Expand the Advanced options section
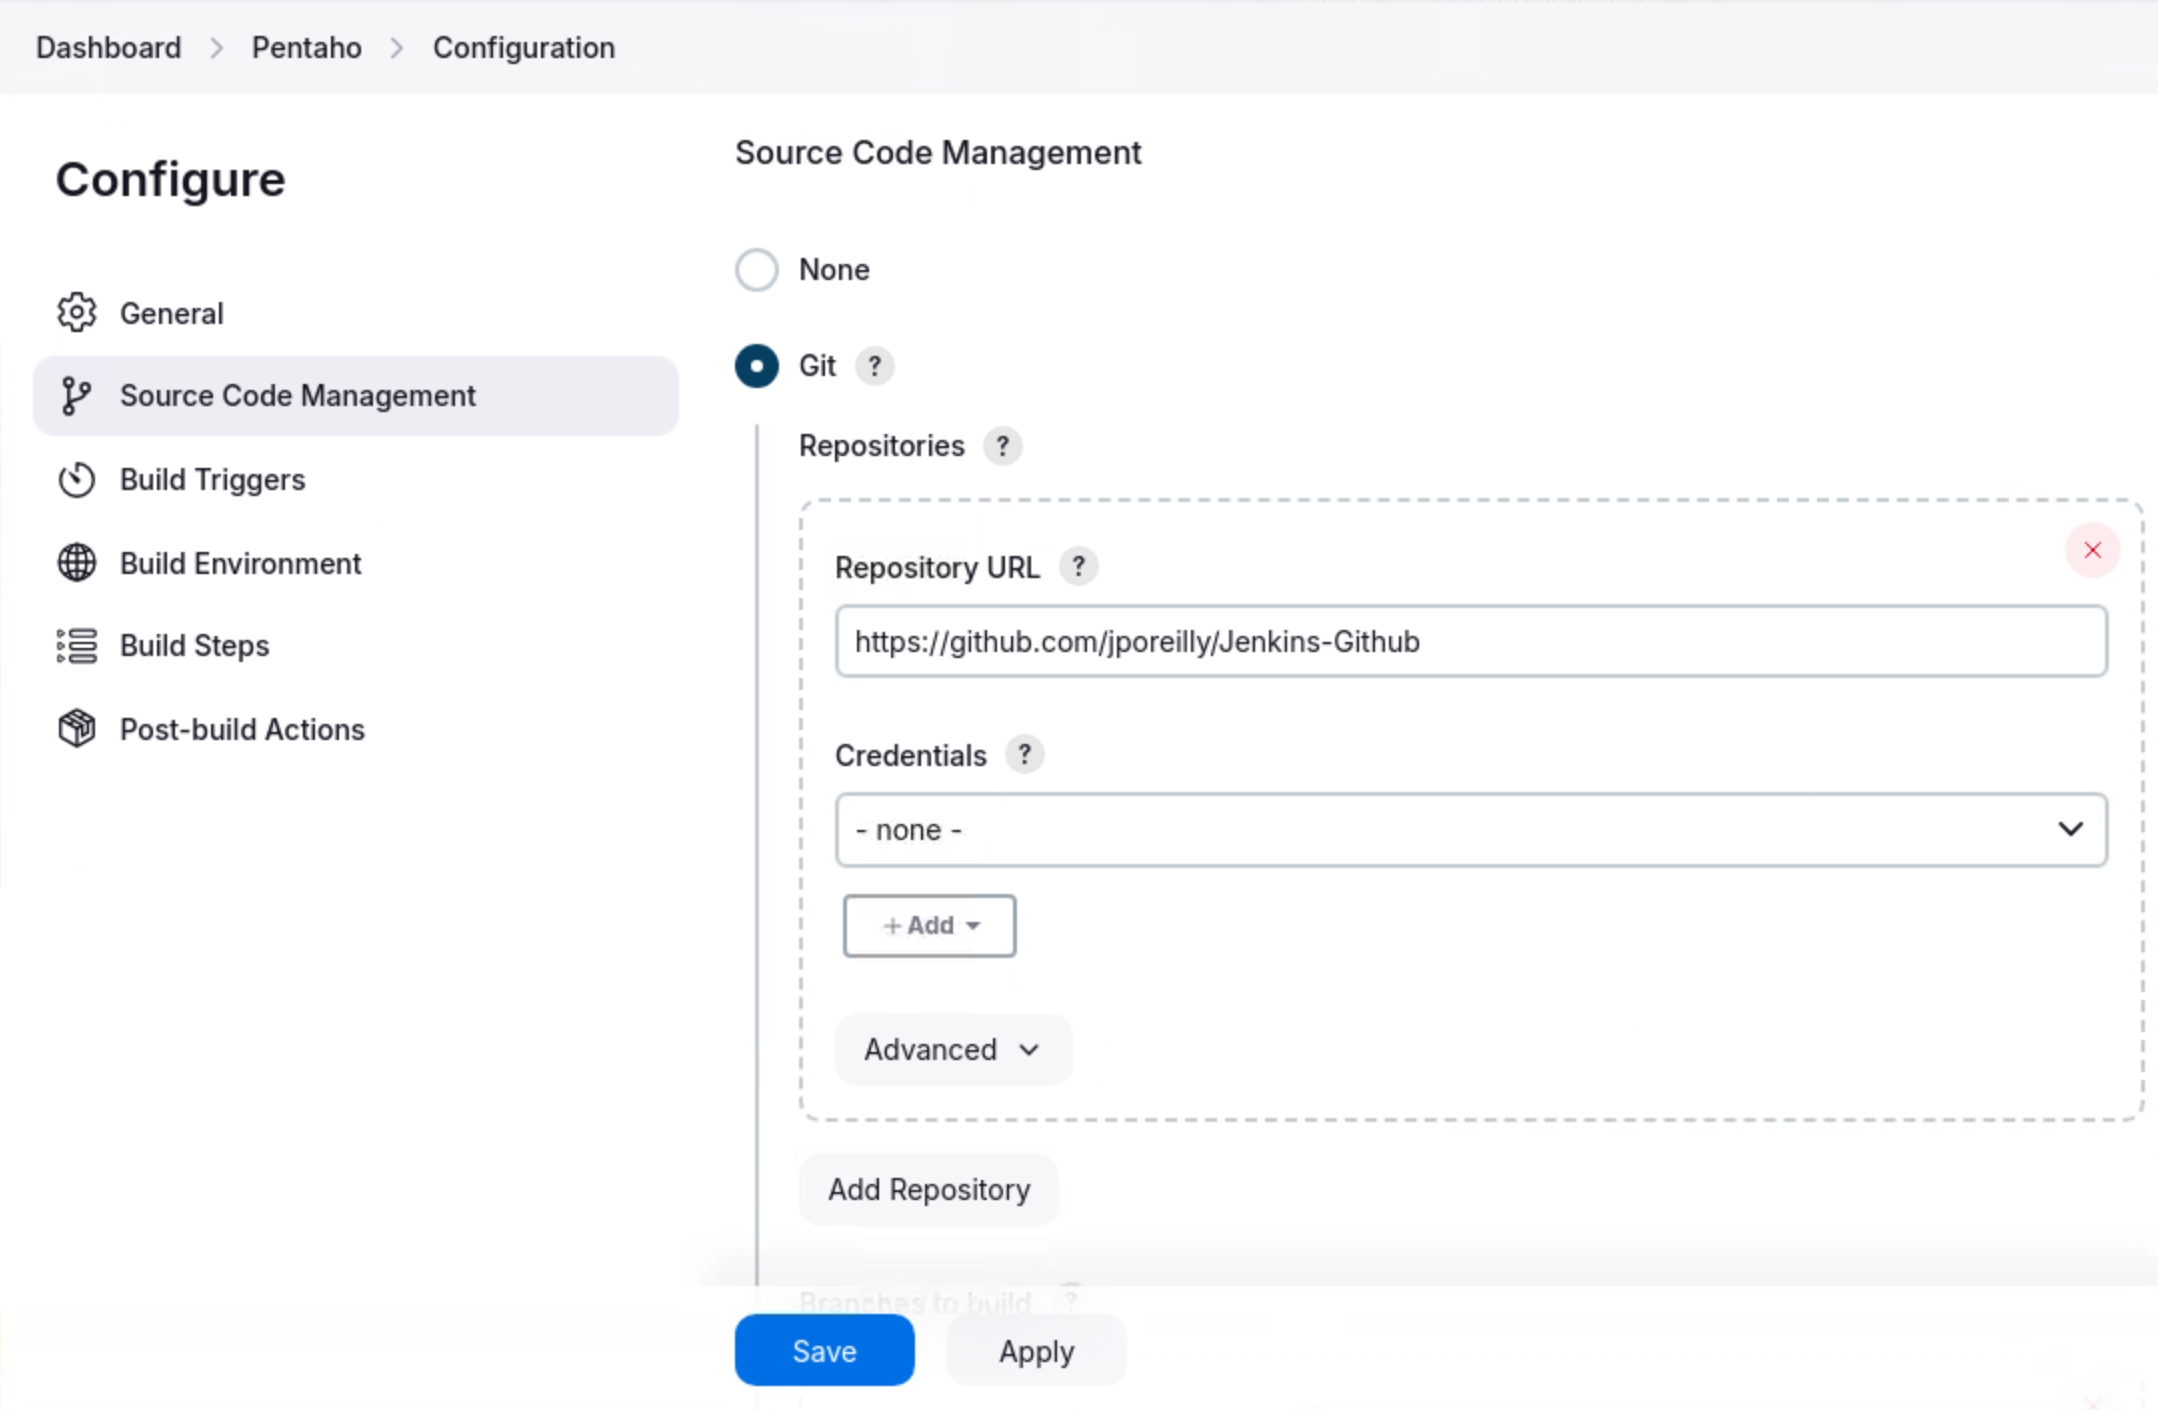Viewport: 2158px width, 1410px height. (952, 1050)
